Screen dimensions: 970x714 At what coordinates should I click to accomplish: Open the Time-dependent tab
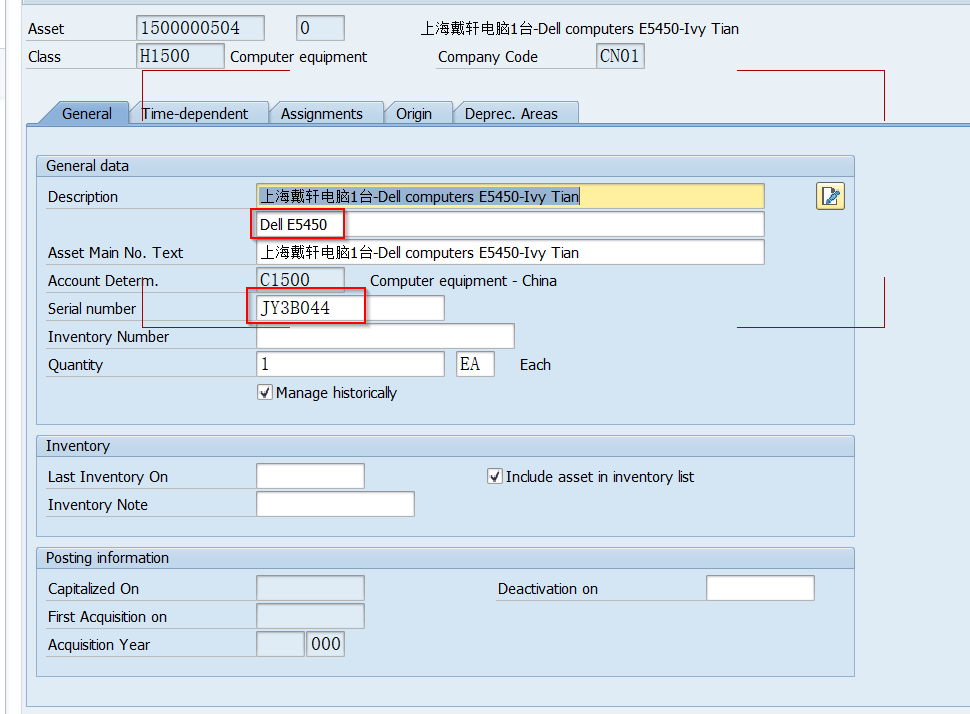click(195, 114)
